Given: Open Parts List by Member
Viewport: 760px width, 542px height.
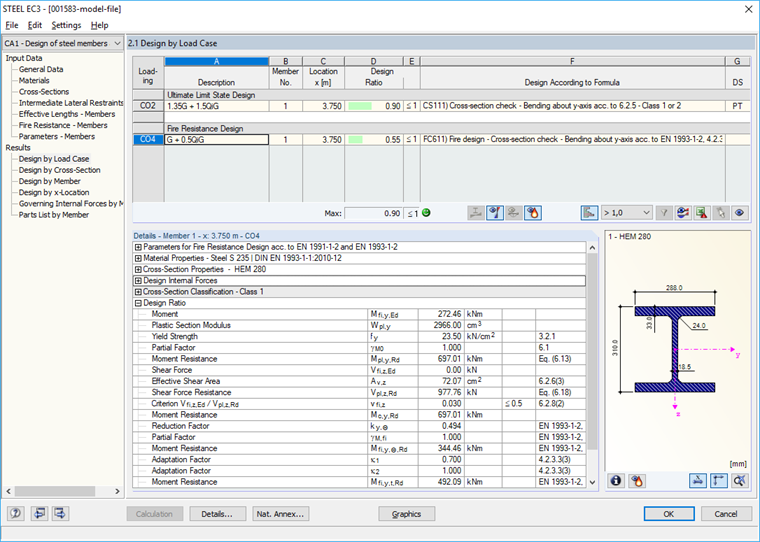Looking at the screenshot, I should pos(54,215).
